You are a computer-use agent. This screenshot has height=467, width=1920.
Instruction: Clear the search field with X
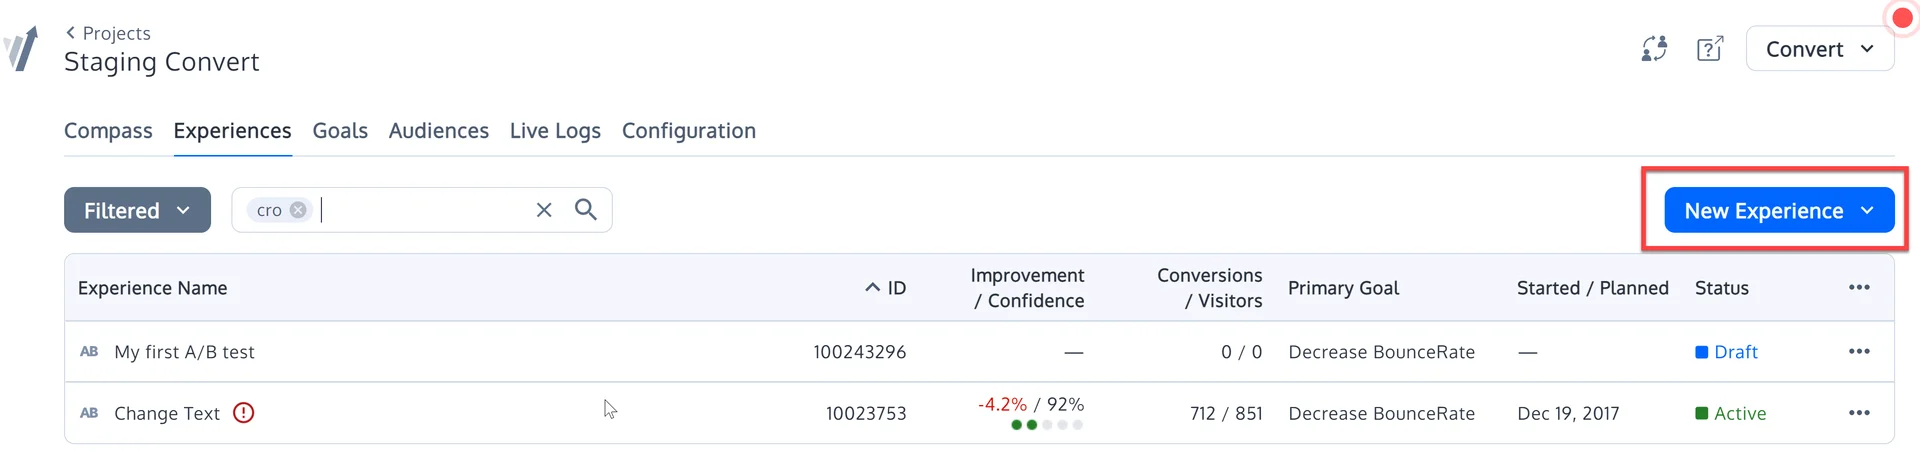pos(544,210)
